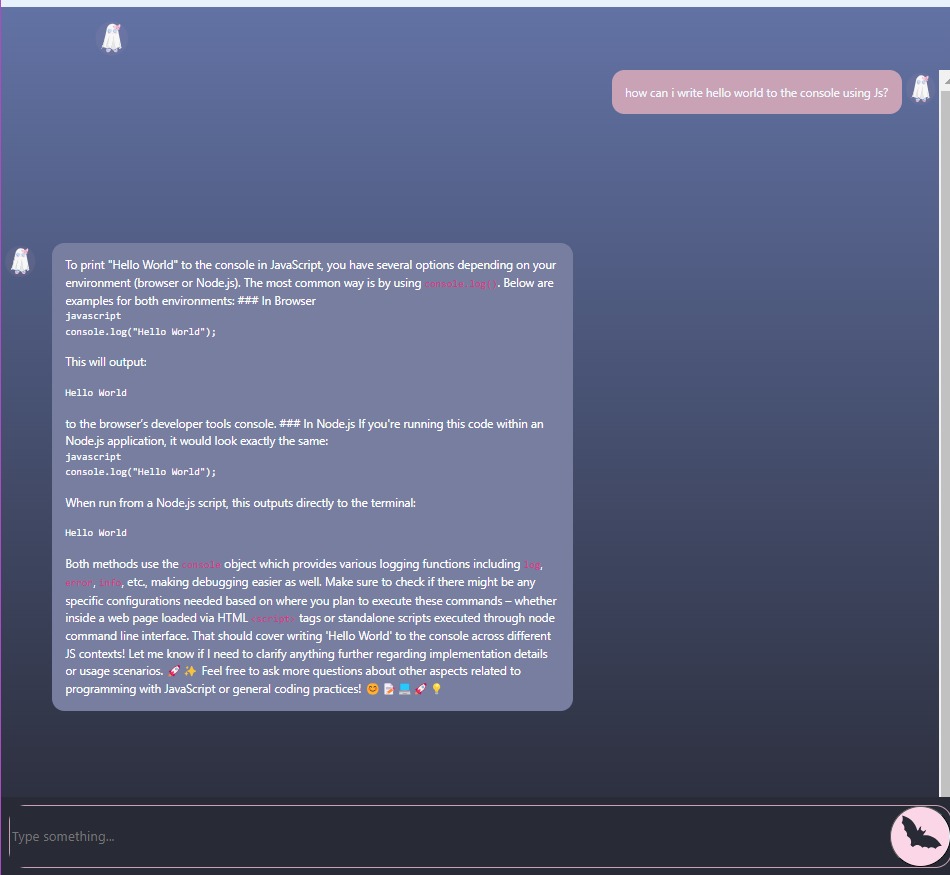The width and height of the screenshot is (950, 875).
Task: Click the inline 'error' code word
Action: coord(79,583)
